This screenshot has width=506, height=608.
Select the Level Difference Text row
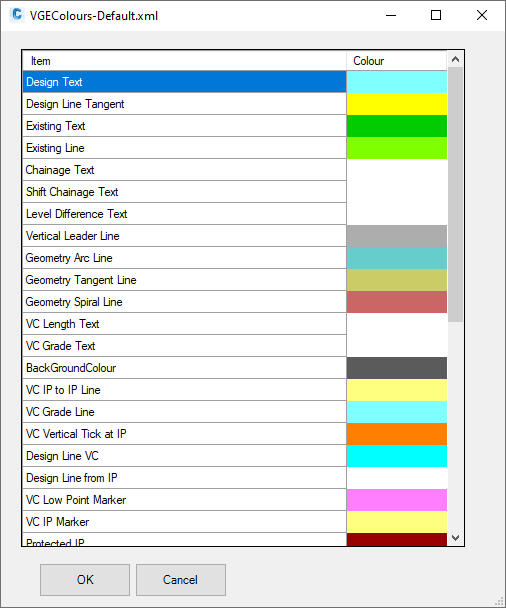click(235, 214)
